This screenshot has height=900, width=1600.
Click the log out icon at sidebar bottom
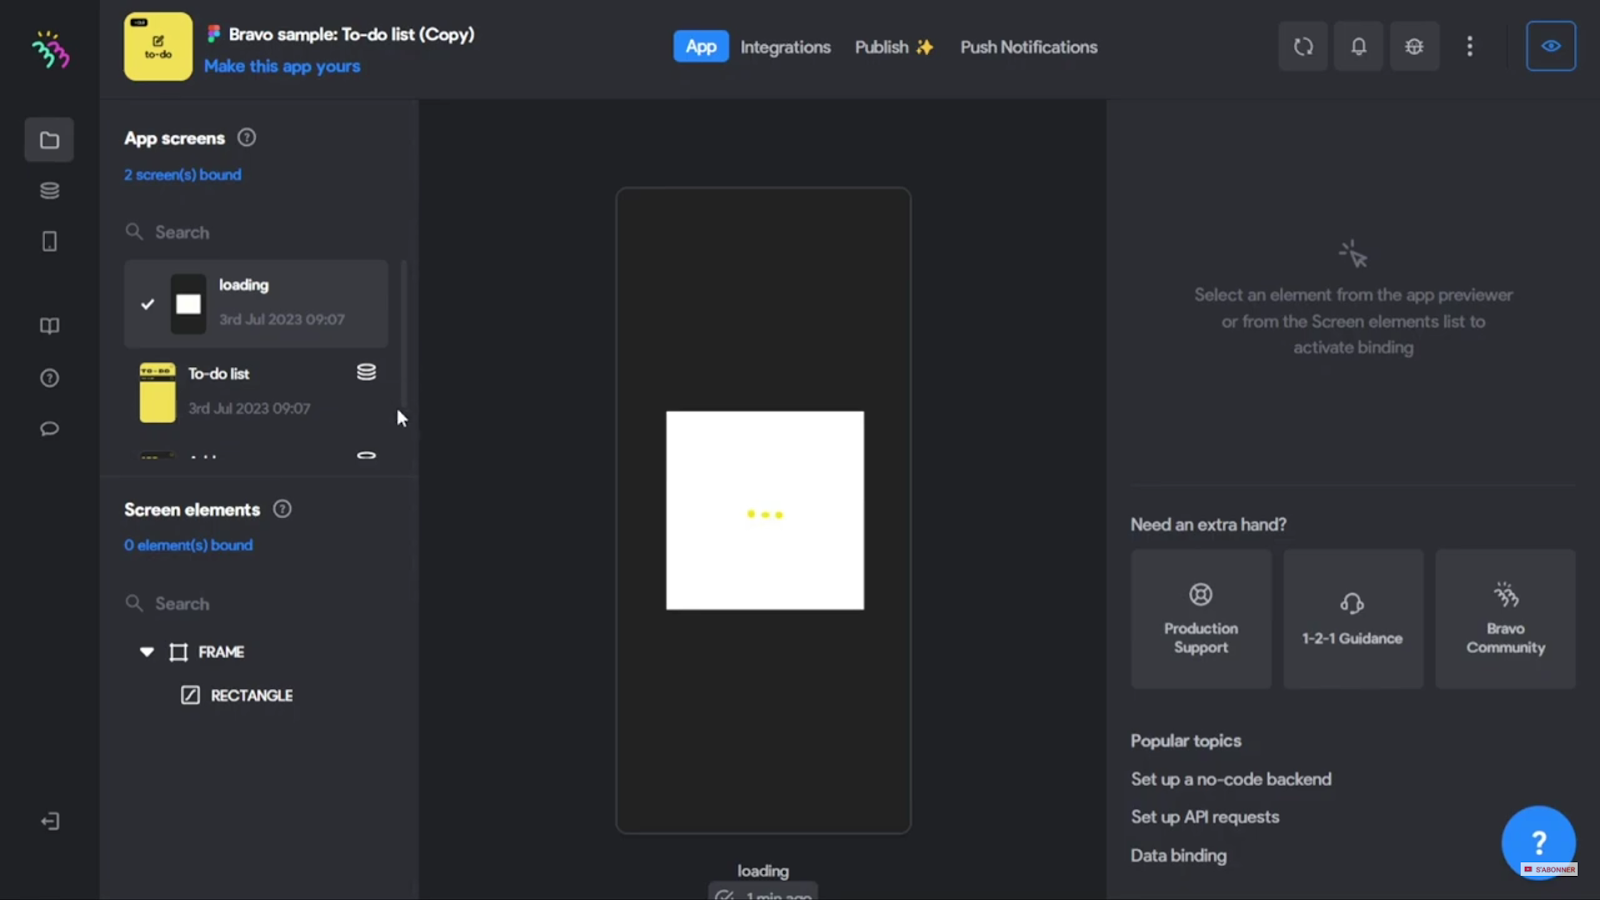coord(49,820)
